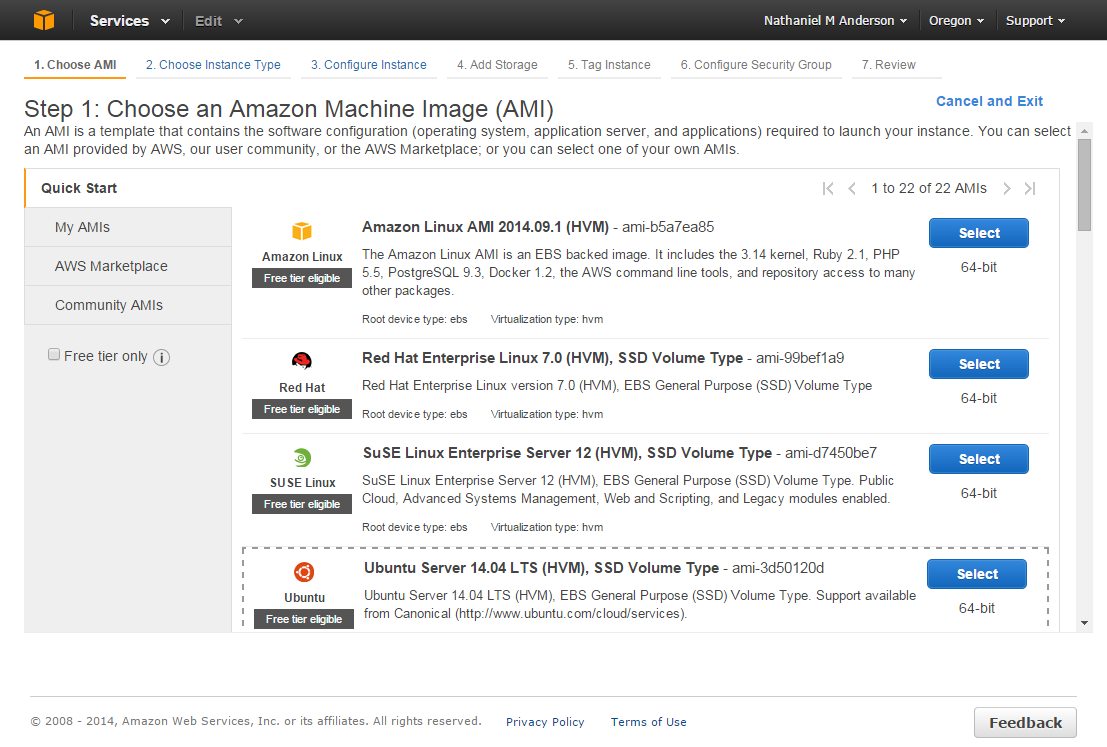
Task: Click 64-bit label under Amazon Linux Select
Action: [x=979, y=268]
